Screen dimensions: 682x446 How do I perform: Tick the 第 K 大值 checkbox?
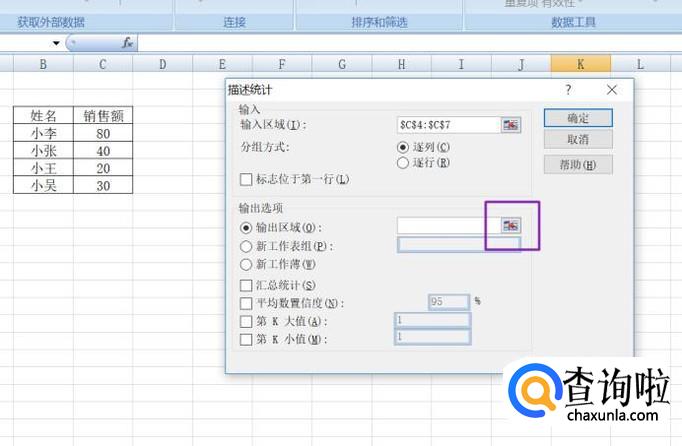pos(247,321)
